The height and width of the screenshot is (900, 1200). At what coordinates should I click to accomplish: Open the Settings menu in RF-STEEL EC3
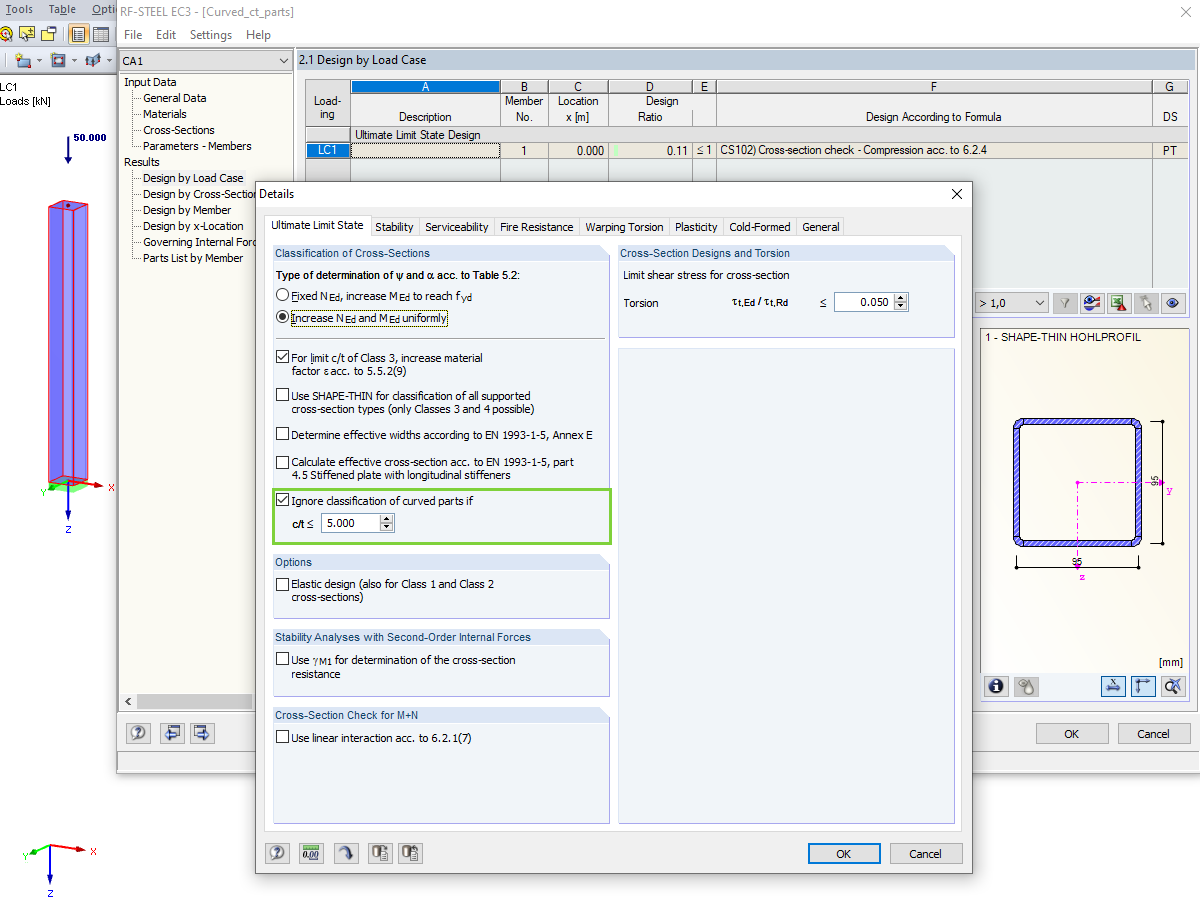click(x=211, y=35)
